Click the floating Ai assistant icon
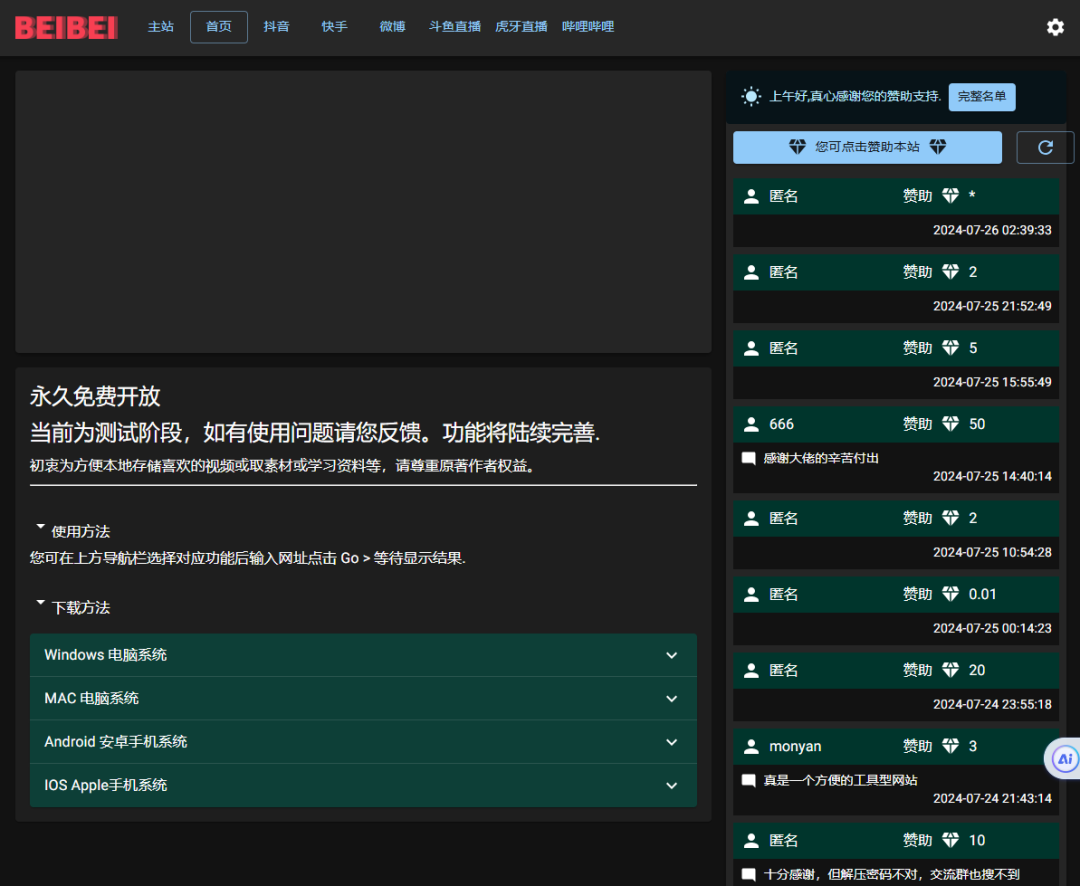The image size is (1080, 886). click(x=1065, y=759)
